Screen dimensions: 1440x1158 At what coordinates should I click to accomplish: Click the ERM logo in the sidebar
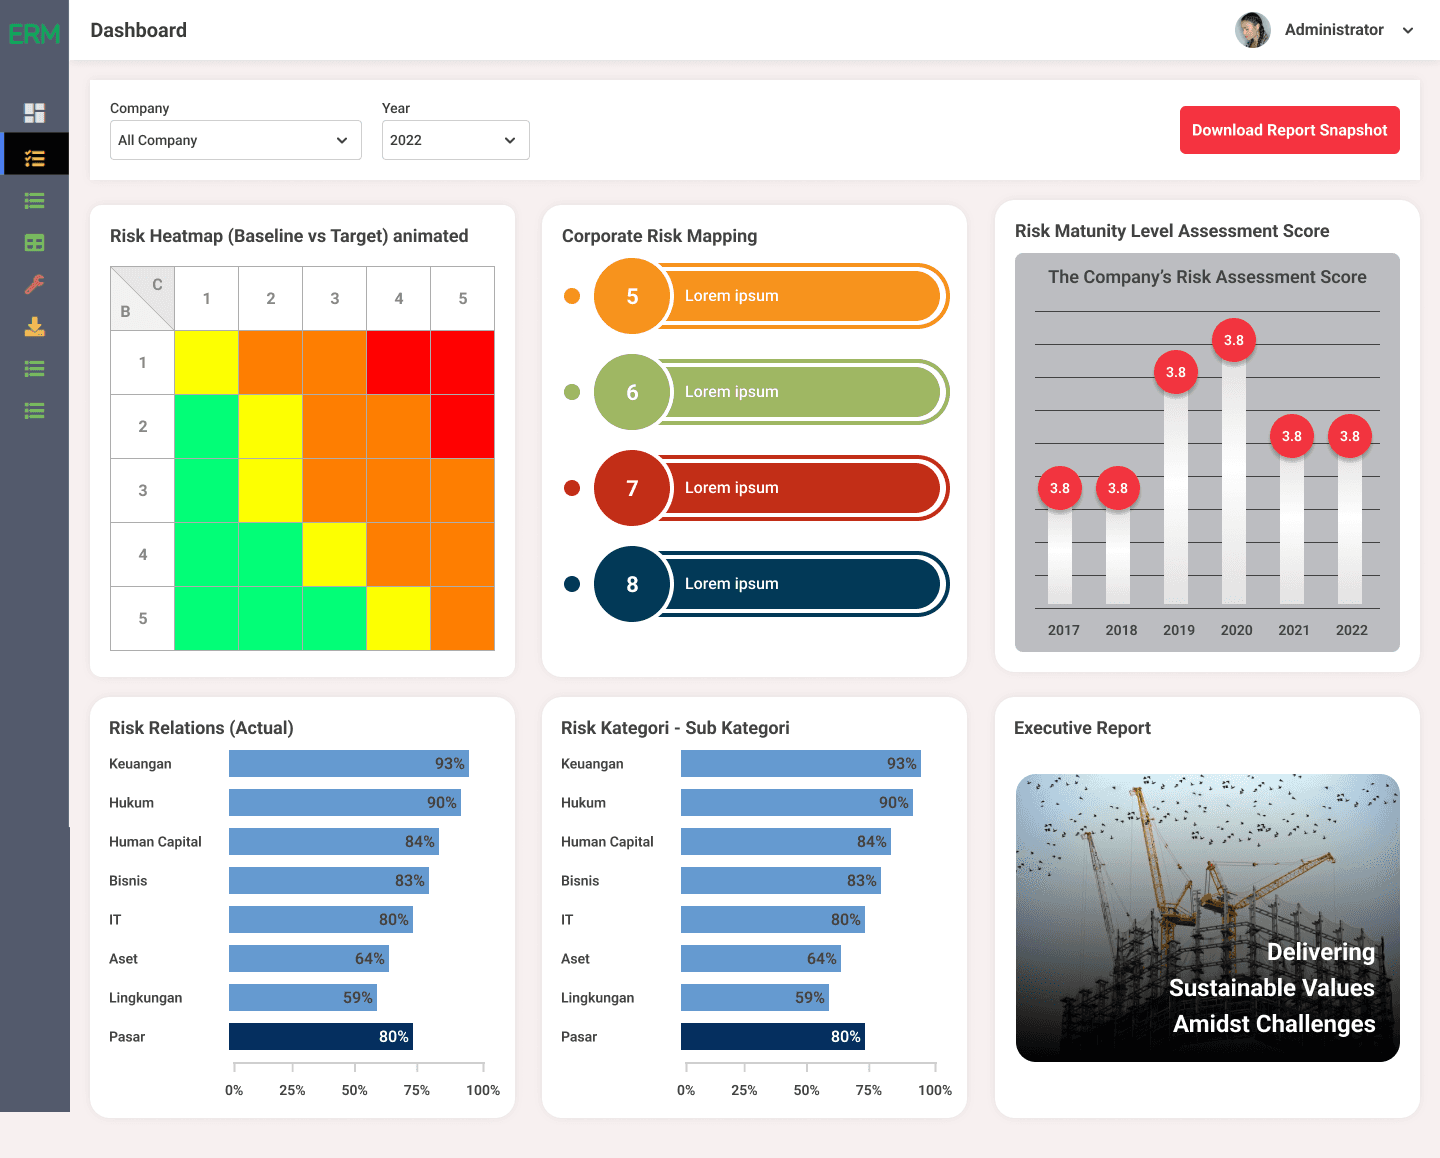tap(34, 34)
